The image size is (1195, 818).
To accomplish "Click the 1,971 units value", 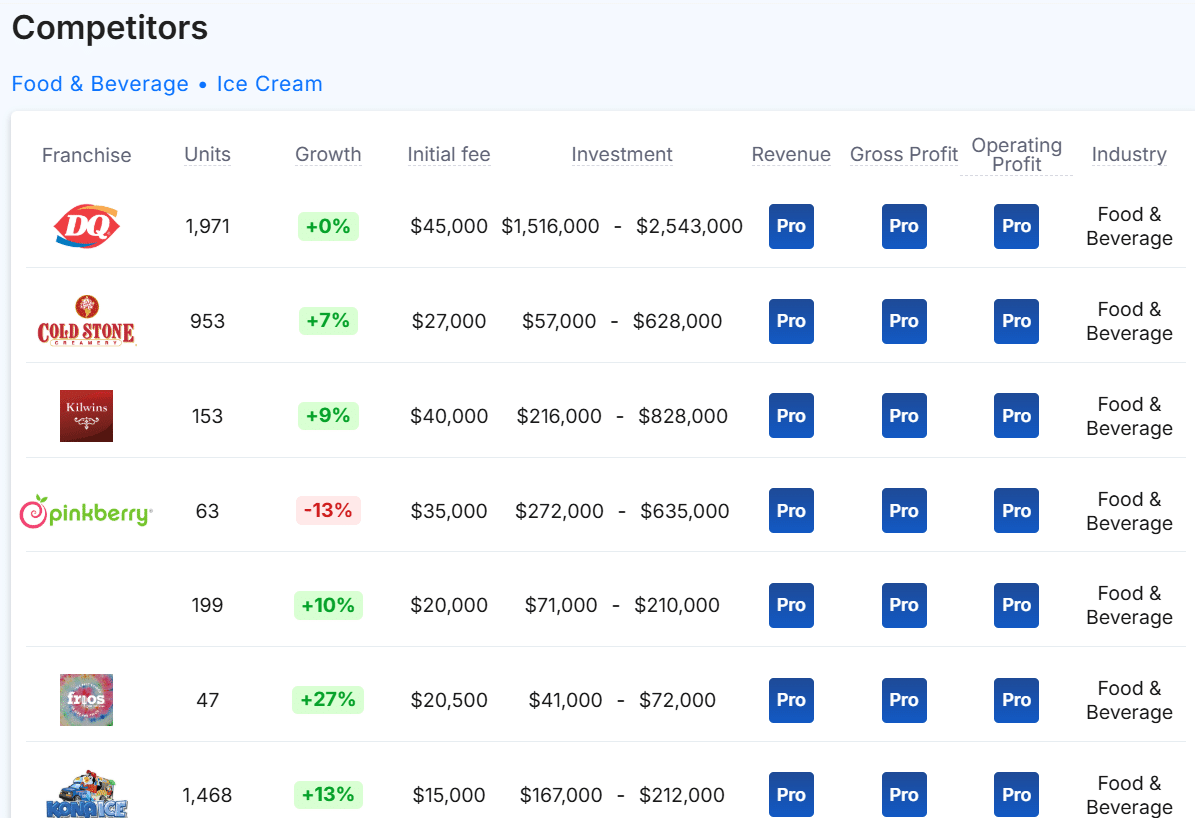I will (x=207, y=226).
